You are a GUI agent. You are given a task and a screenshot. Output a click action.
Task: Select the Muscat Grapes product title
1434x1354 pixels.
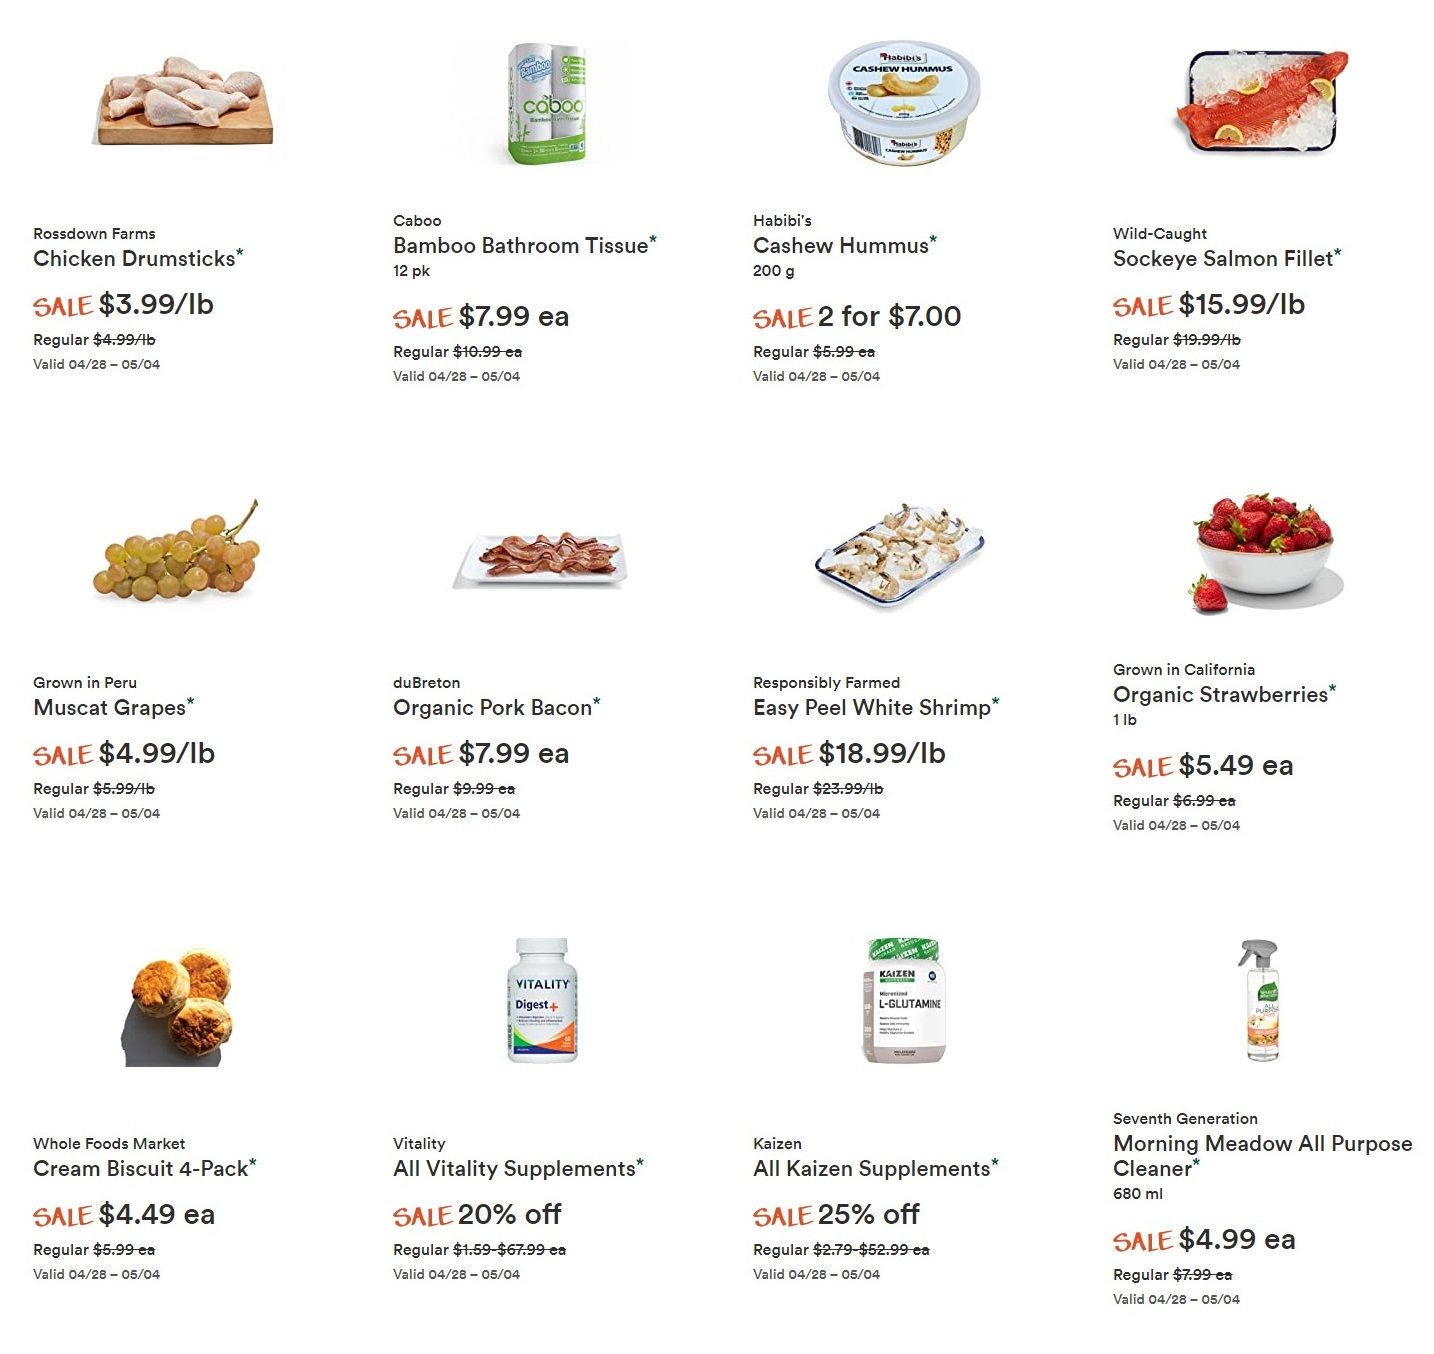(109, 708)
